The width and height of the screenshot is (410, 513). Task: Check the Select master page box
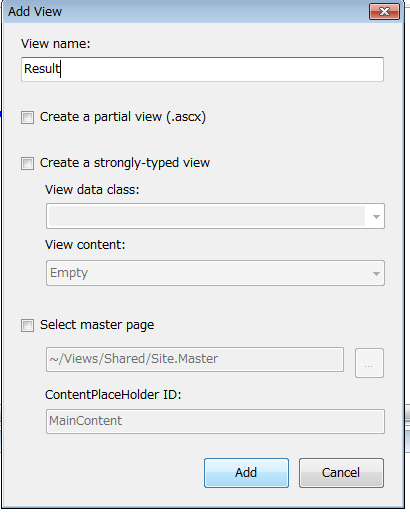coord(27,326)
